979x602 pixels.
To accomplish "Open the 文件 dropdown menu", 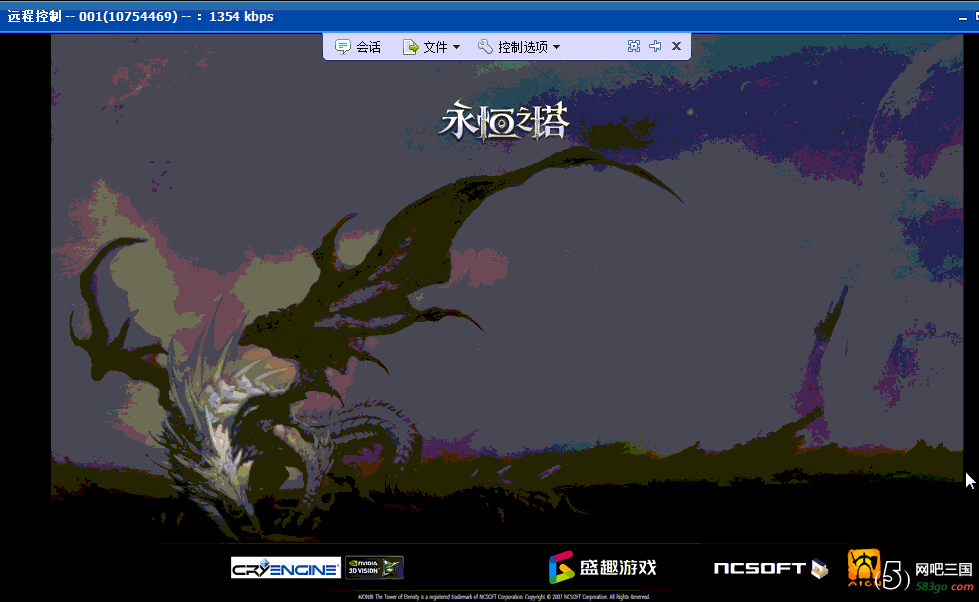I will (x=431, y=47).
